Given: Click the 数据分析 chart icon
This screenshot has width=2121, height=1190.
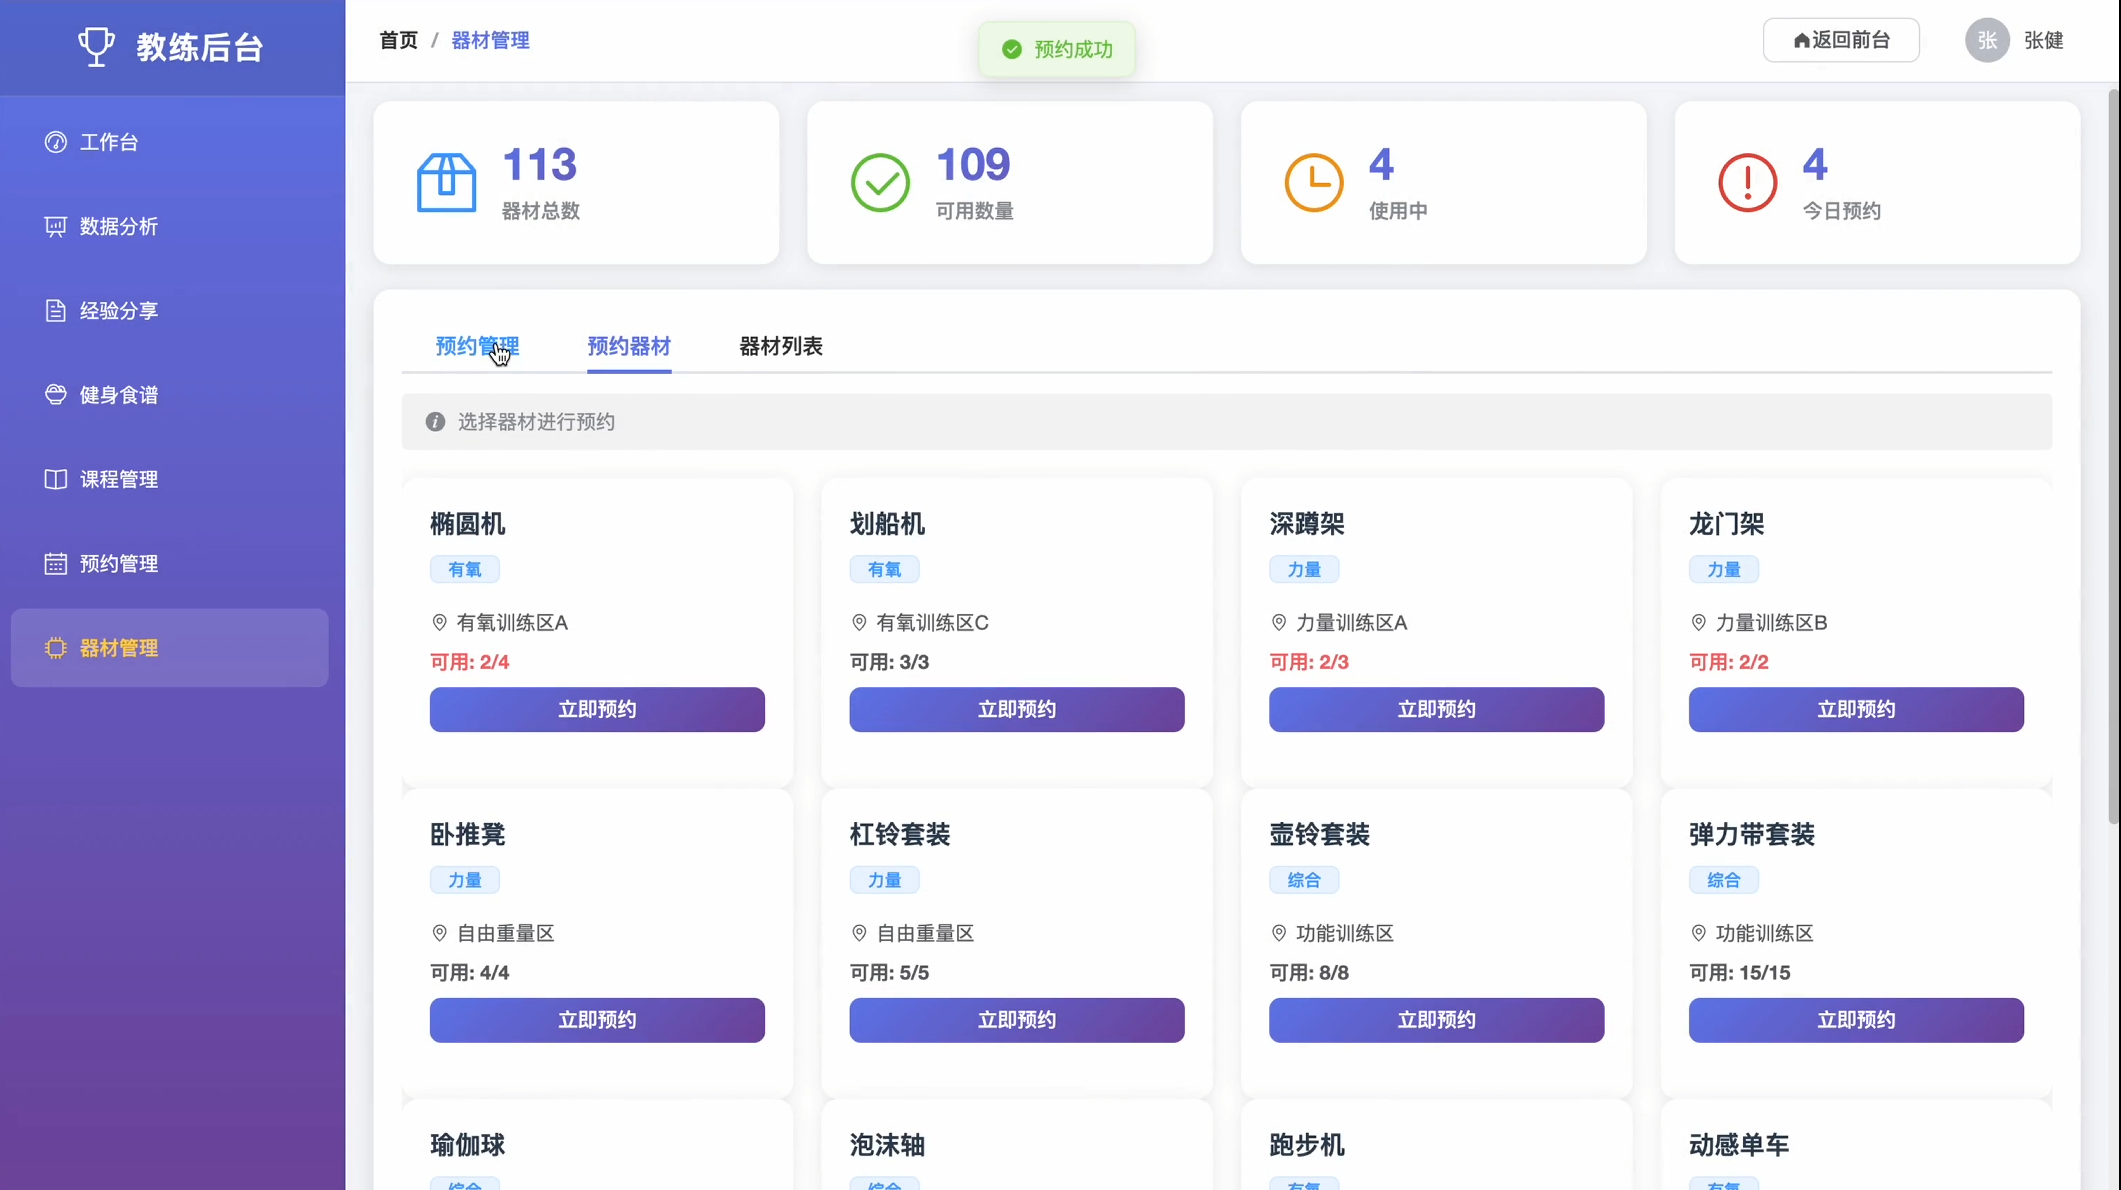Looking at the screenshot, I should tap(55, 227).
